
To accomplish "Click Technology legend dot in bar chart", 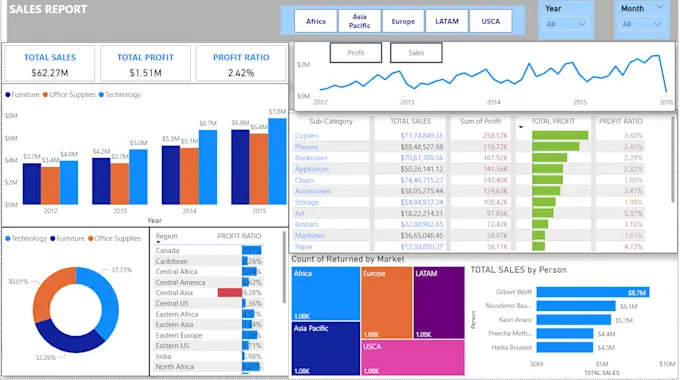I will 101,95.
